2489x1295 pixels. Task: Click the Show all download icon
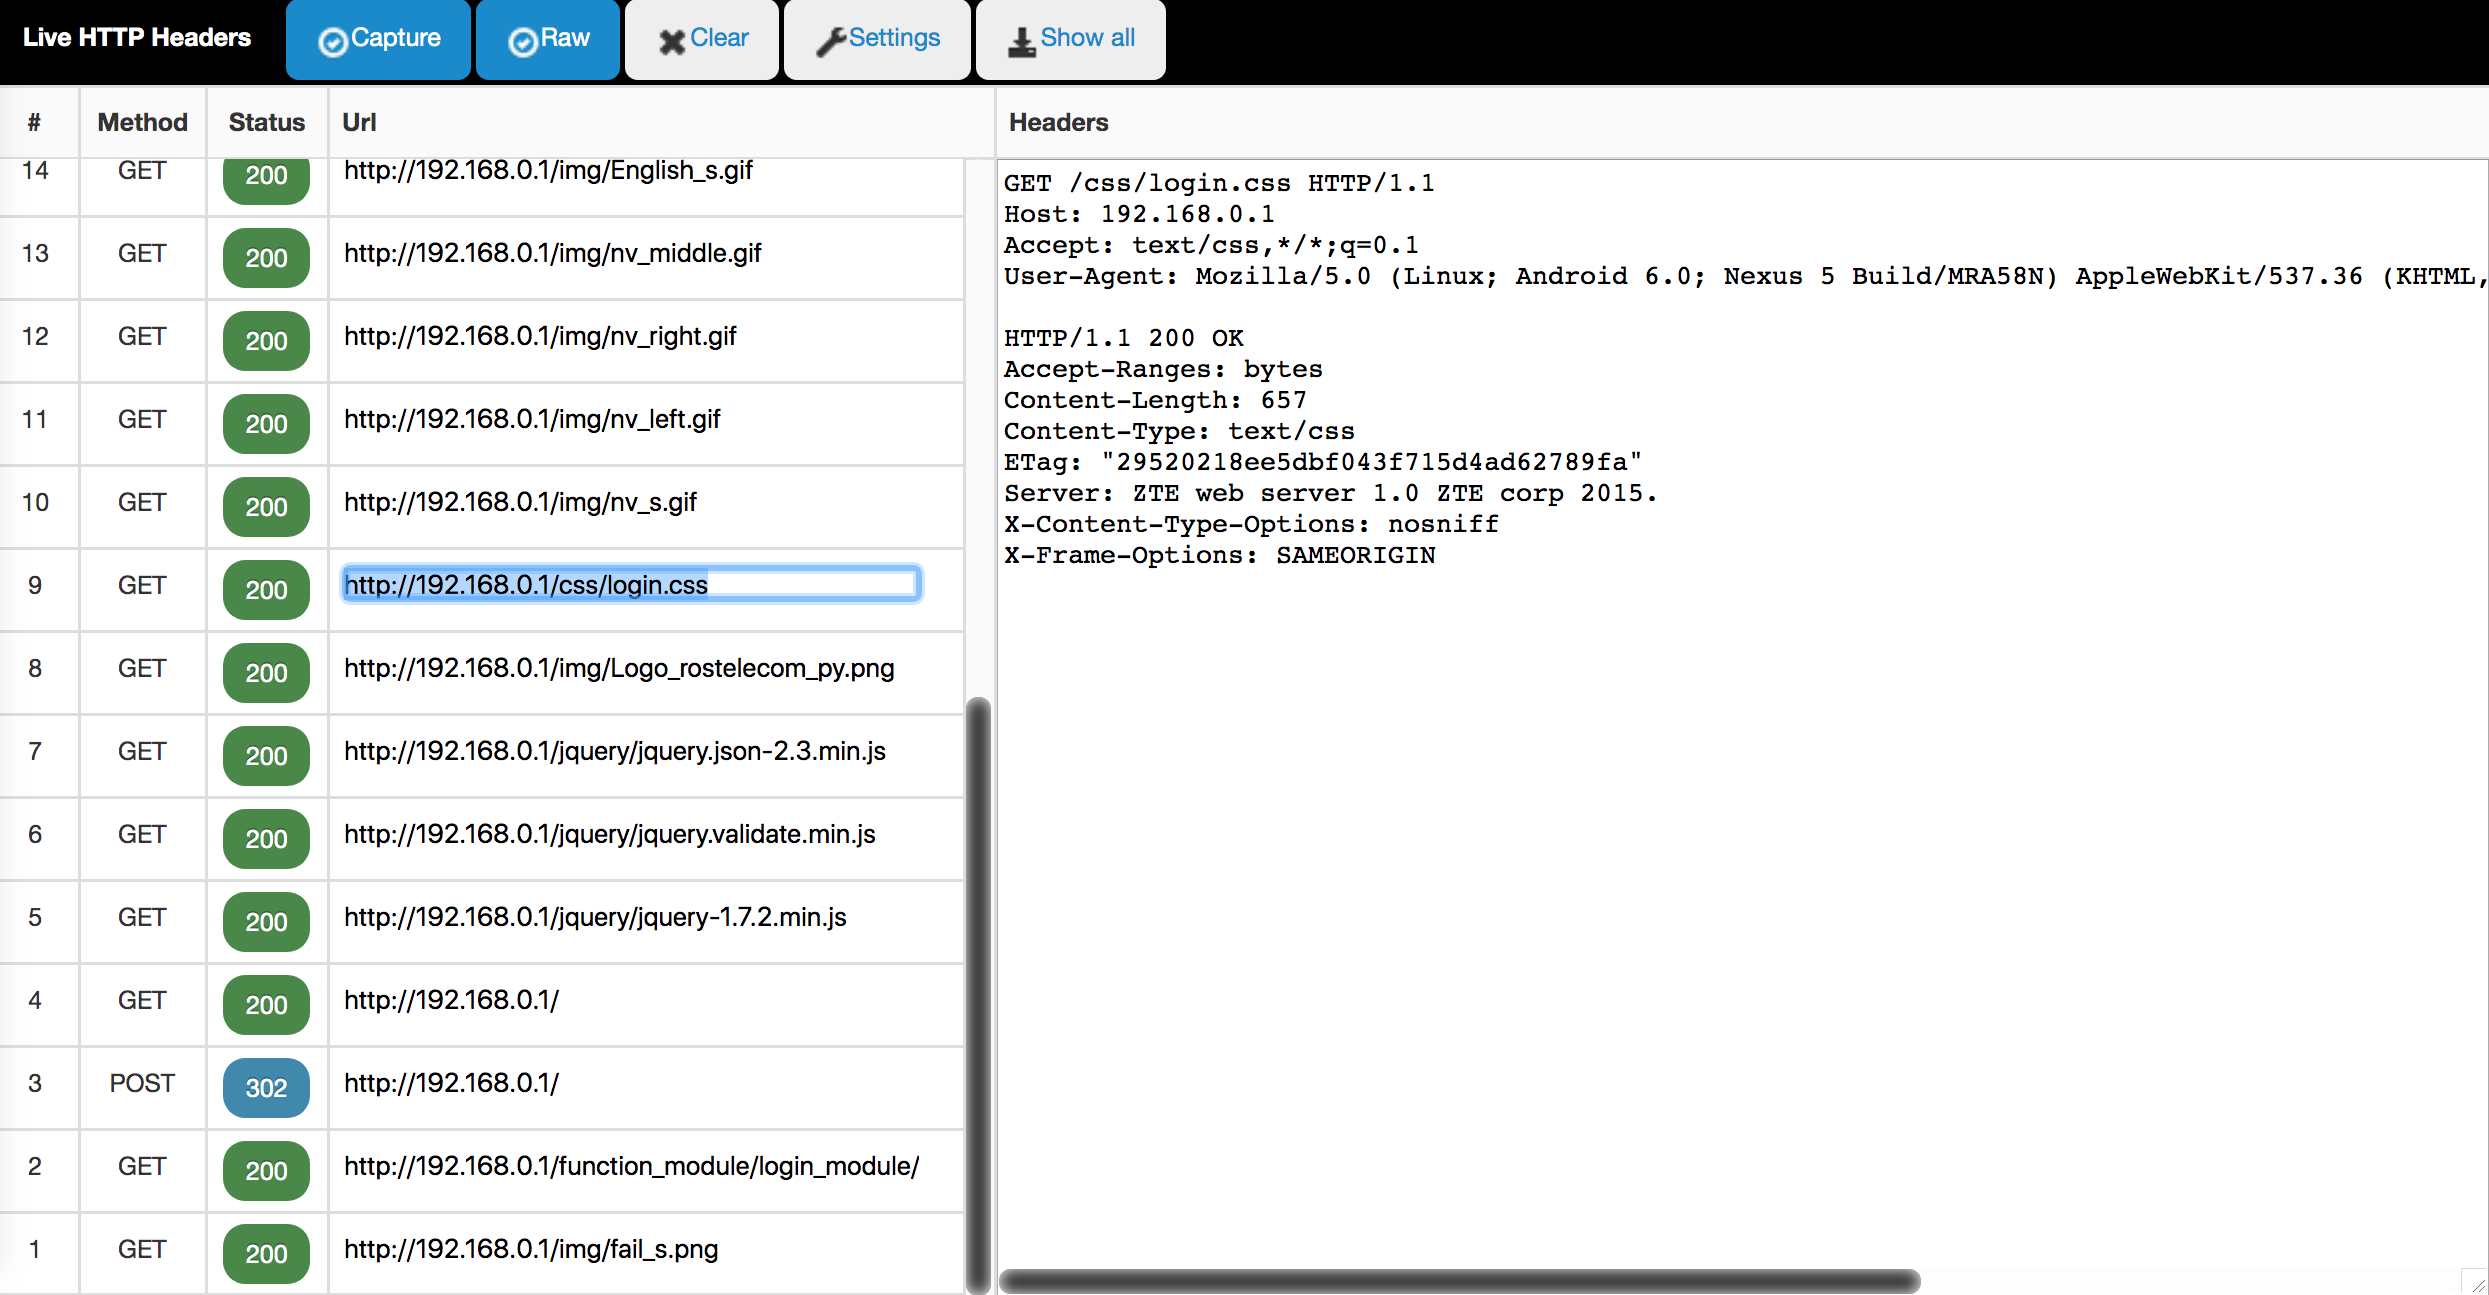click(1021, 41)
